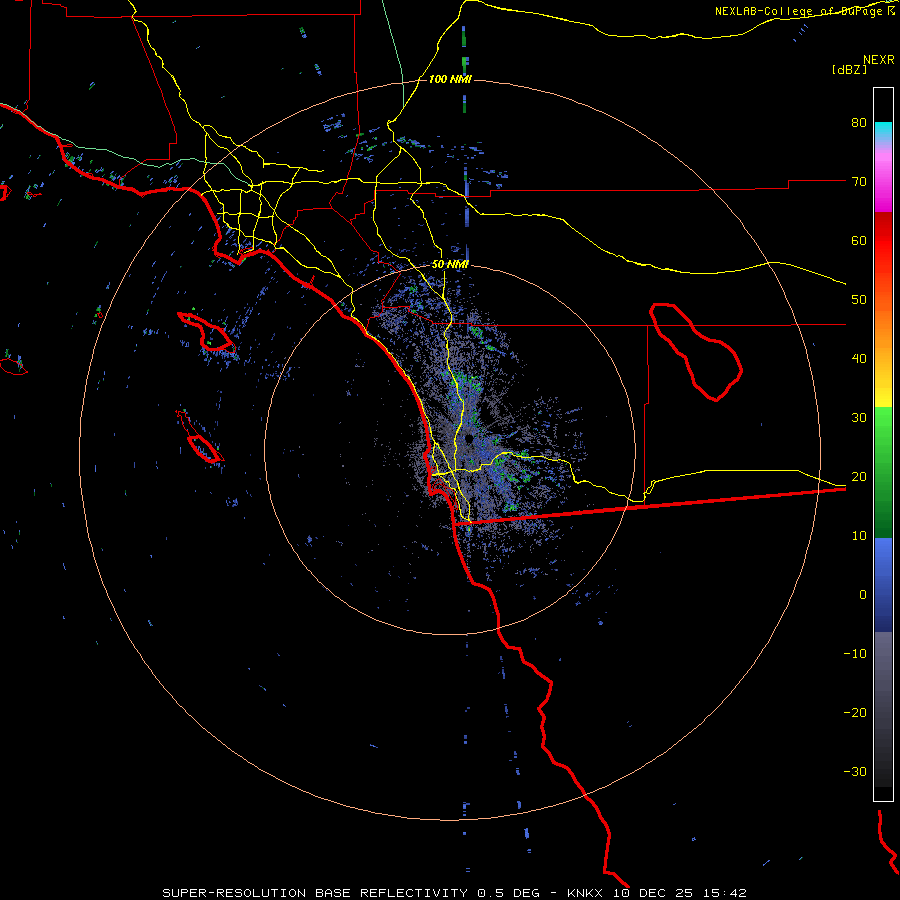Viewport: 900px width, 900px height.
Task: Click the 70 dBZ scale value
Action: (859, 181)
